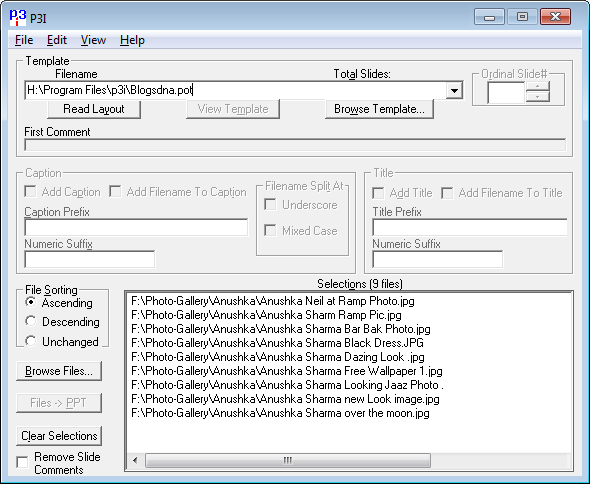Select 'Anushka Sharm Ramp Pic.jpg' entry
The width and height of the screenshot is (591, 485).
click(266, 315)
